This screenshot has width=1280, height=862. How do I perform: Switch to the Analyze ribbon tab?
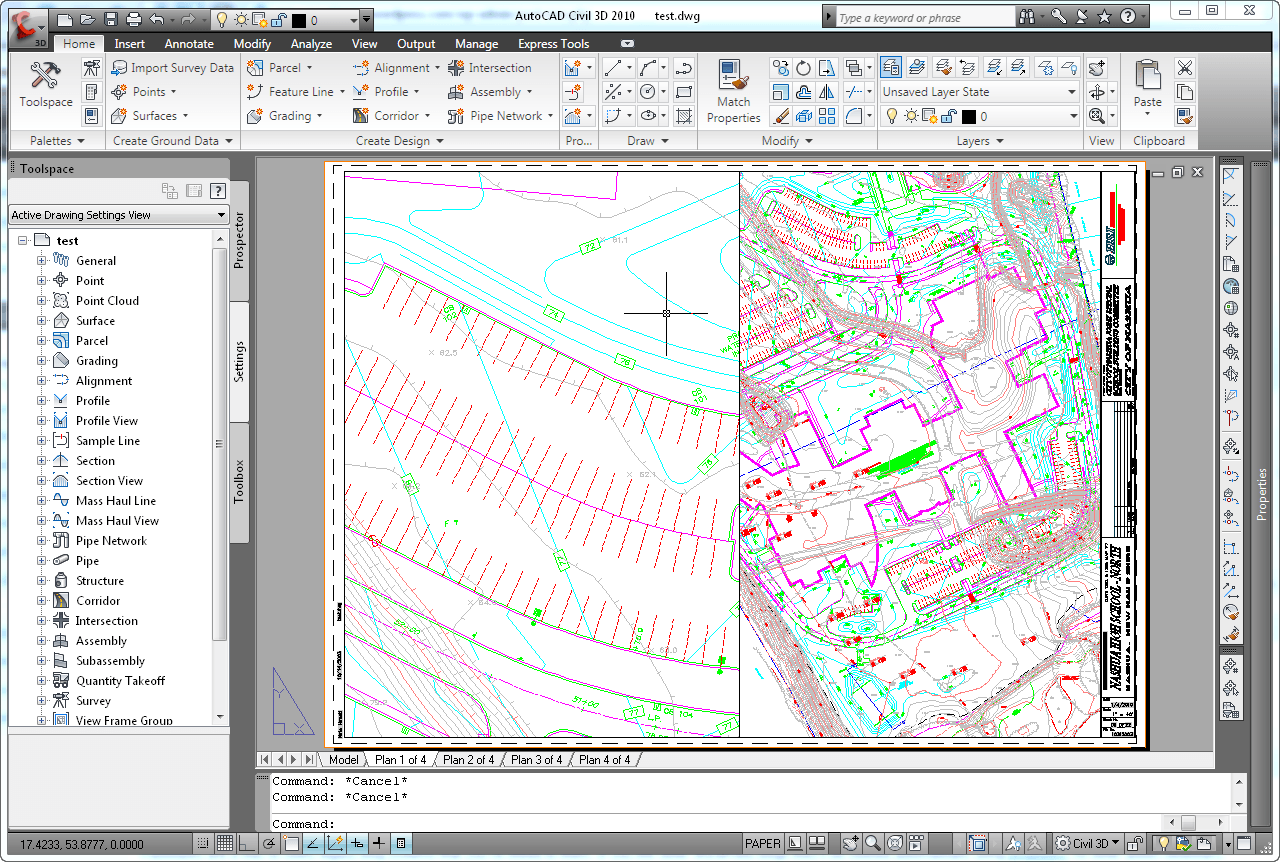tap(311, 44)
